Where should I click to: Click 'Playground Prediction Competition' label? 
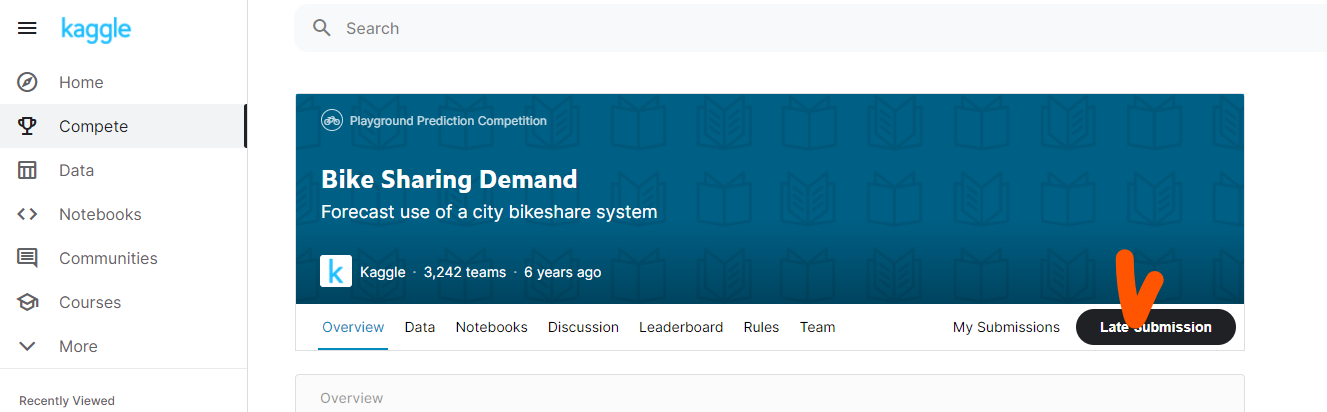tap(448, 121)
